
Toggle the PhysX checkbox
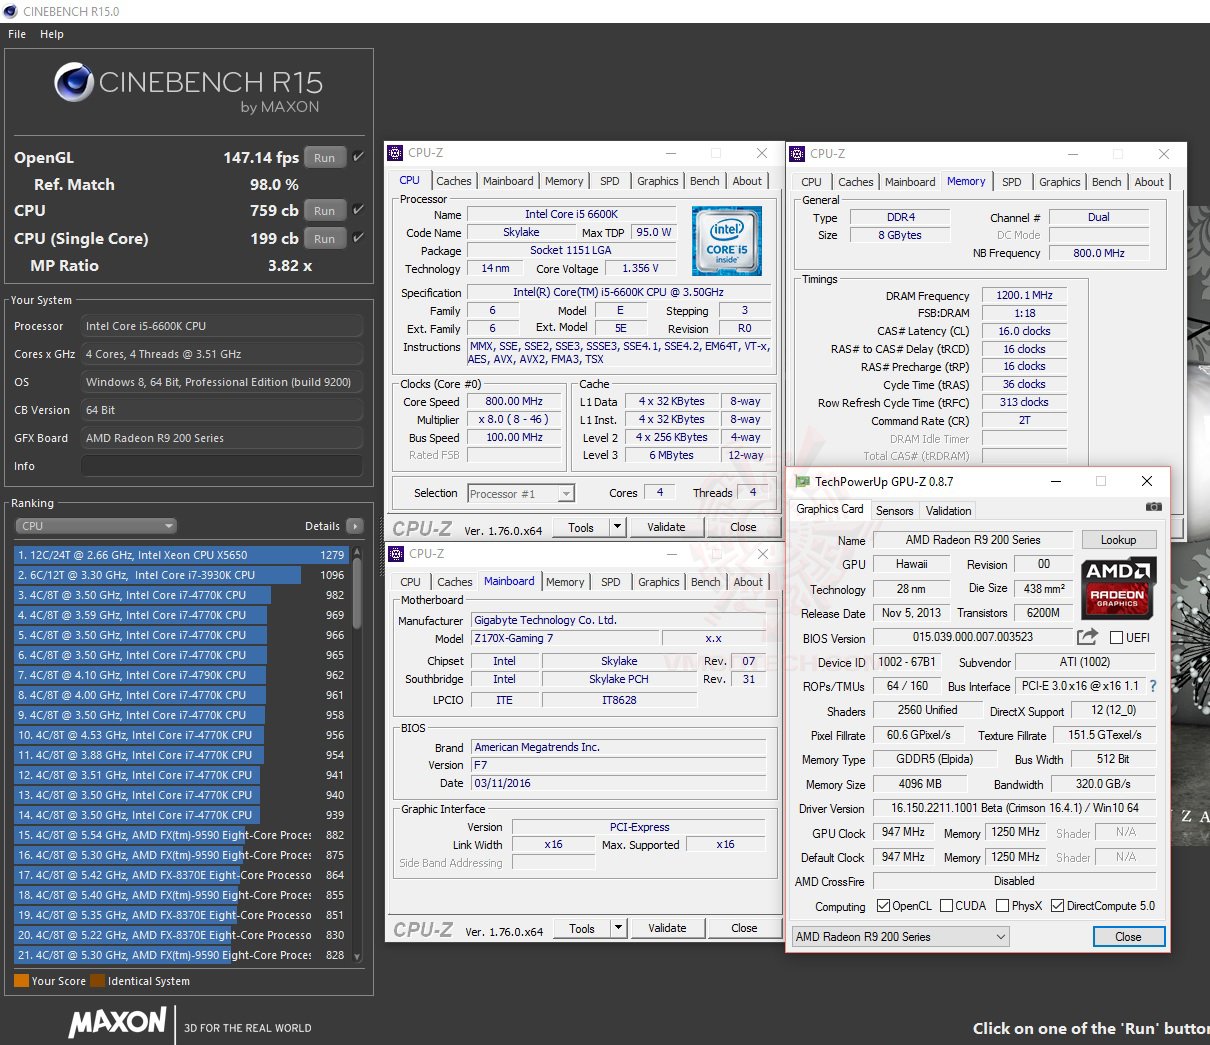(x=1002, y=906)
